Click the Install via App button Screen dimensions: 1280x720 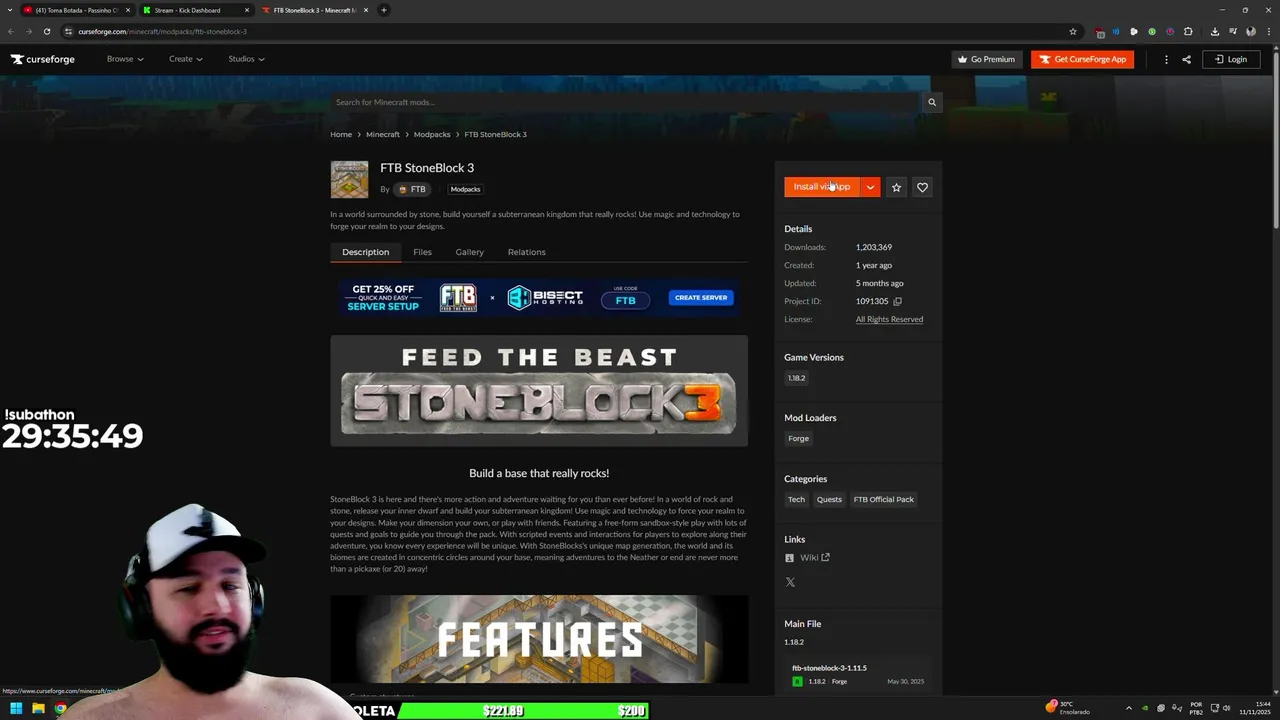[822, 187]
